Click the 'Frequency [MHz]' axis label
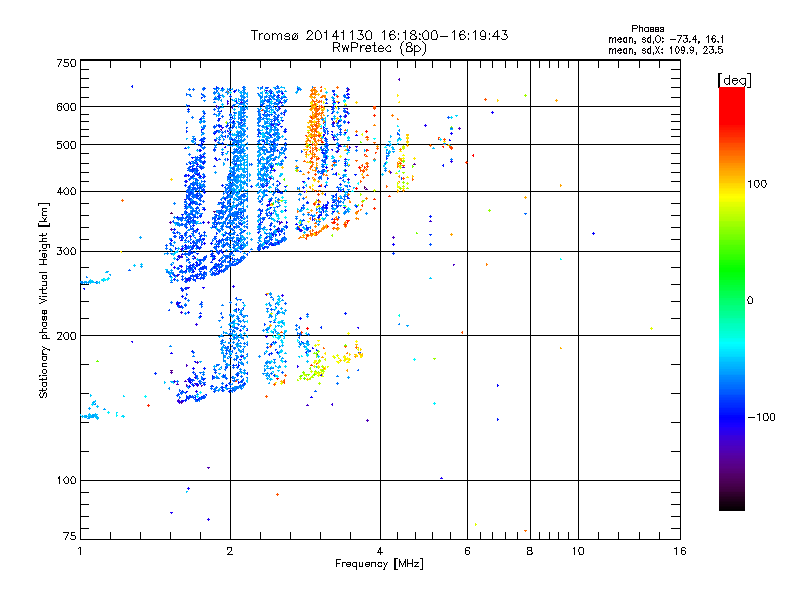 (x=379, y=564)
